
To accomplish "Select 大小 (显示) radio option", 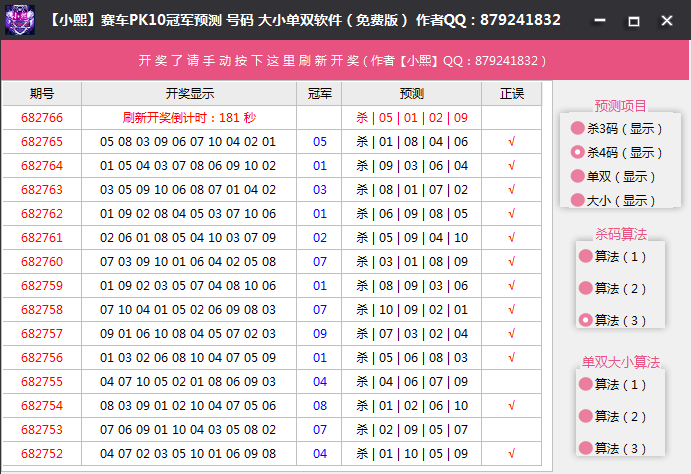I will [x=613, y=200].
